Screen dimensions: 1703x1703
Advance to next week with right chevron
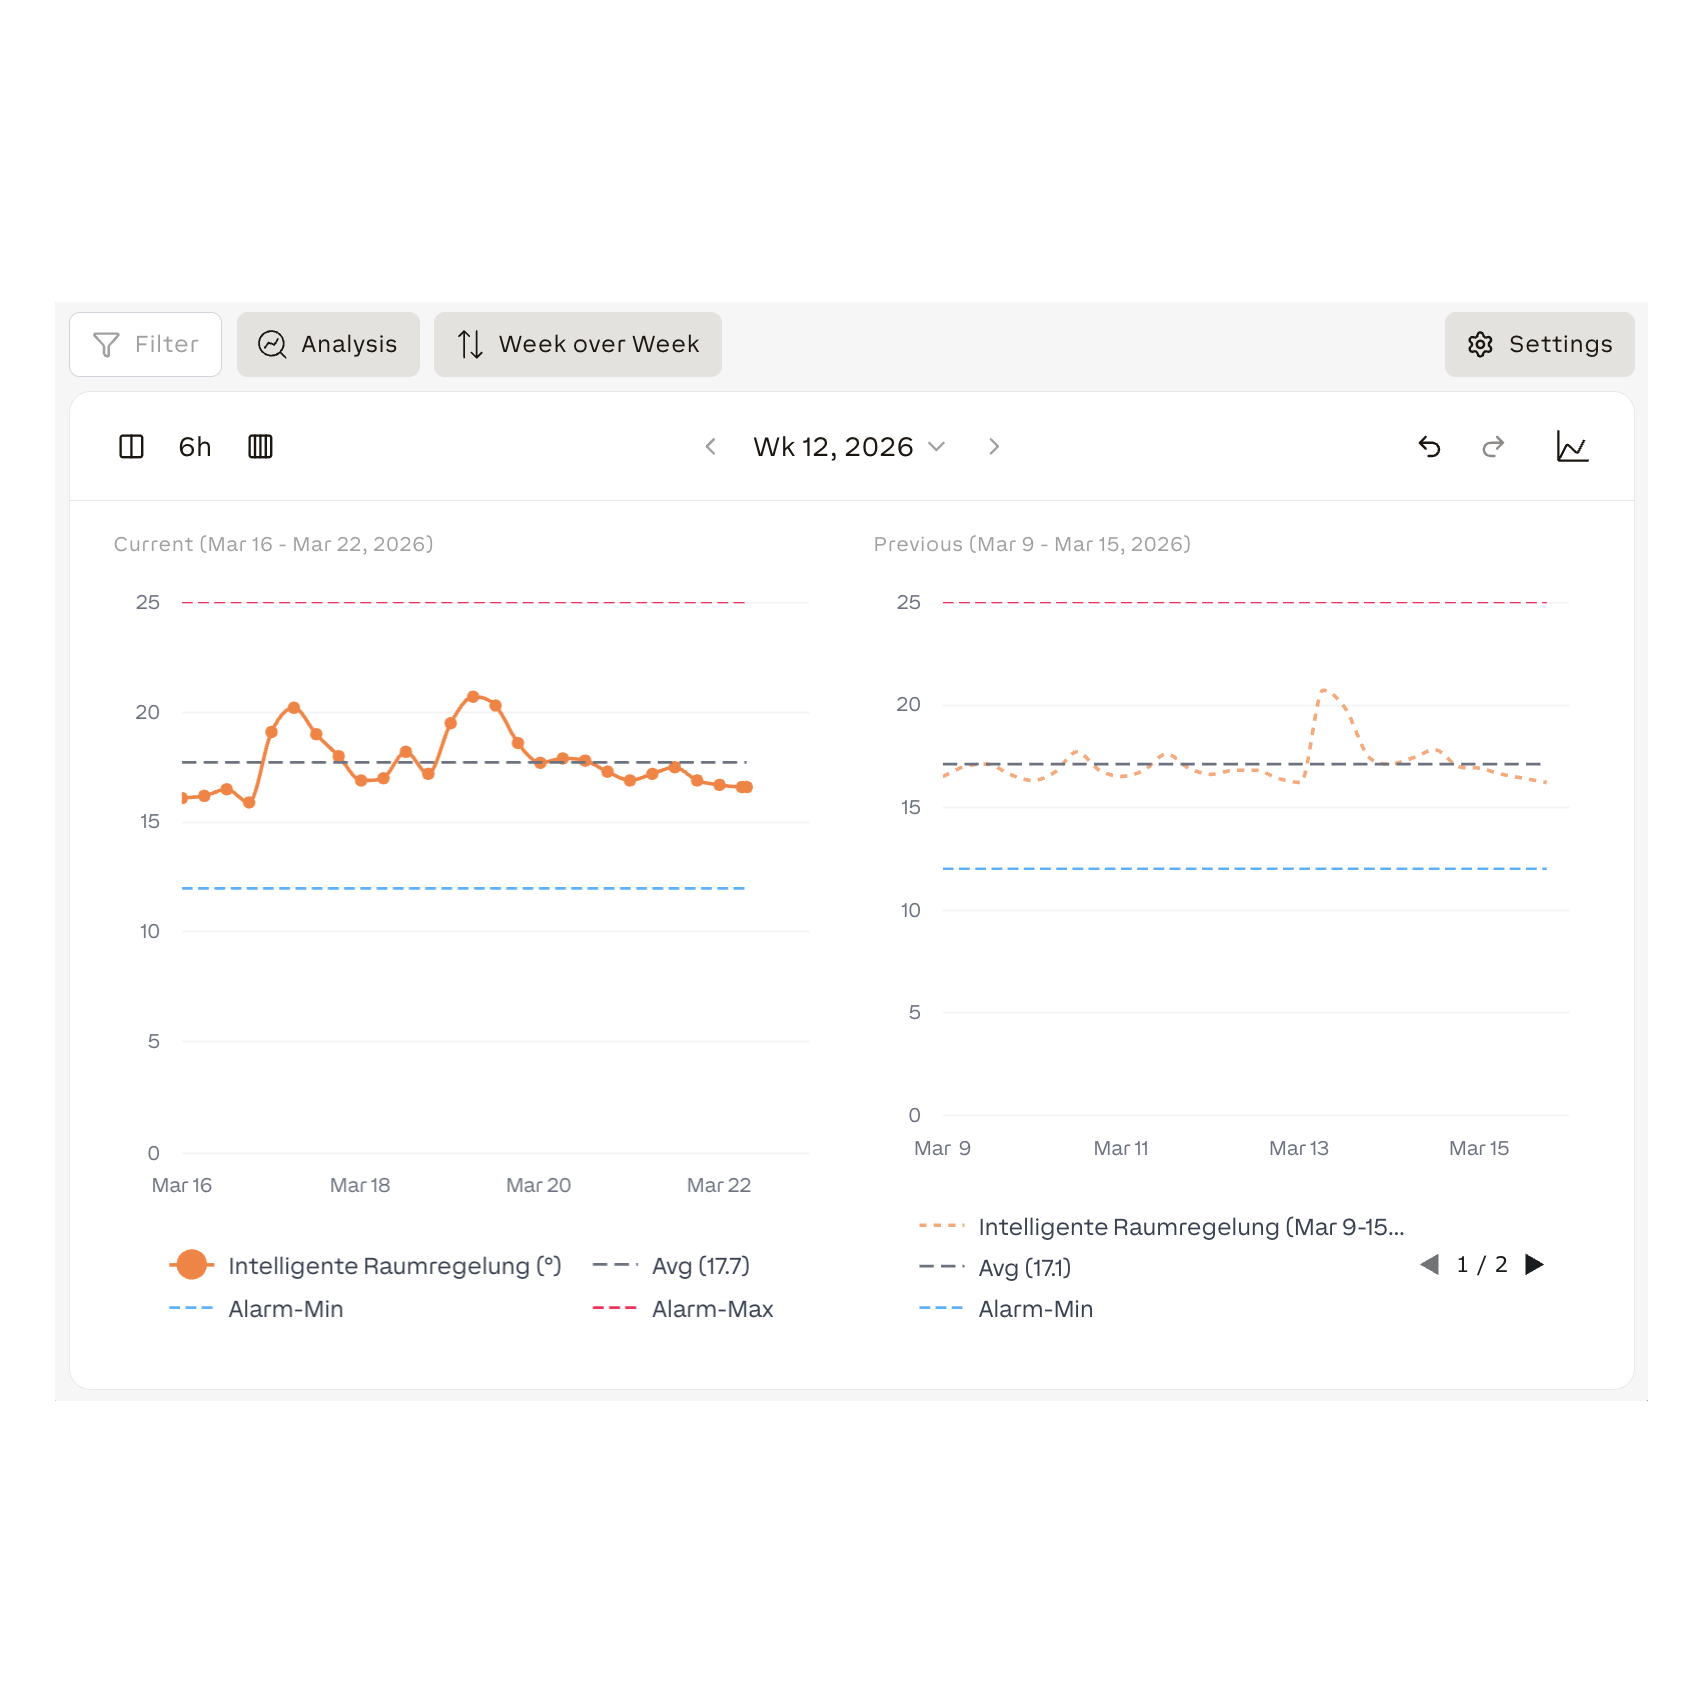click(x=993, y=447)
